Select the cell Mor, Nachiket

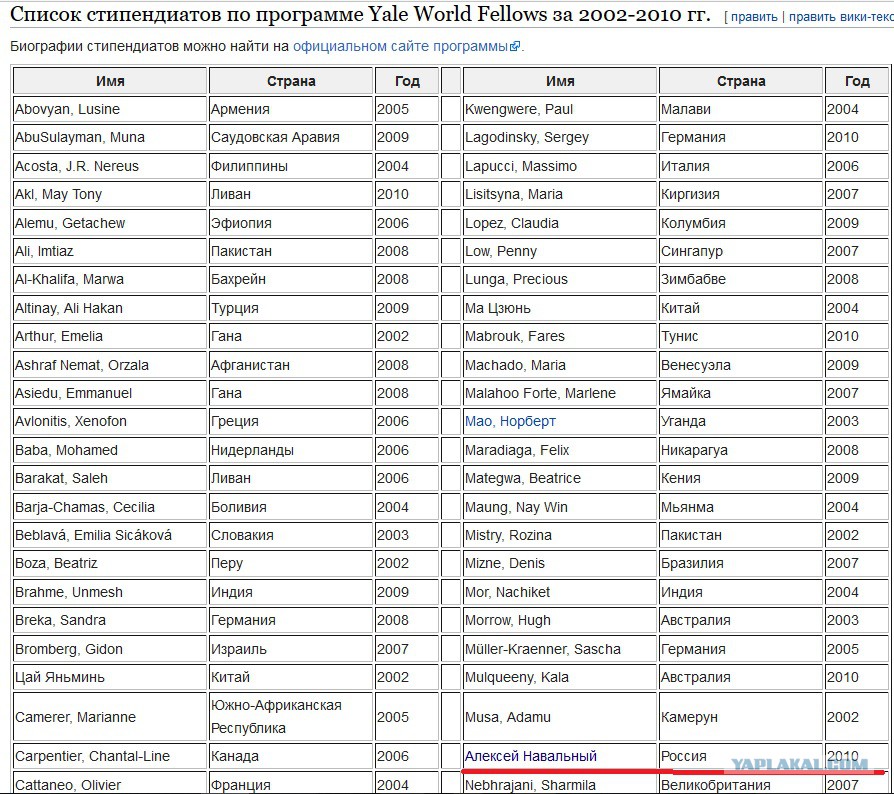pyautogui.click(x=560, y=592)
